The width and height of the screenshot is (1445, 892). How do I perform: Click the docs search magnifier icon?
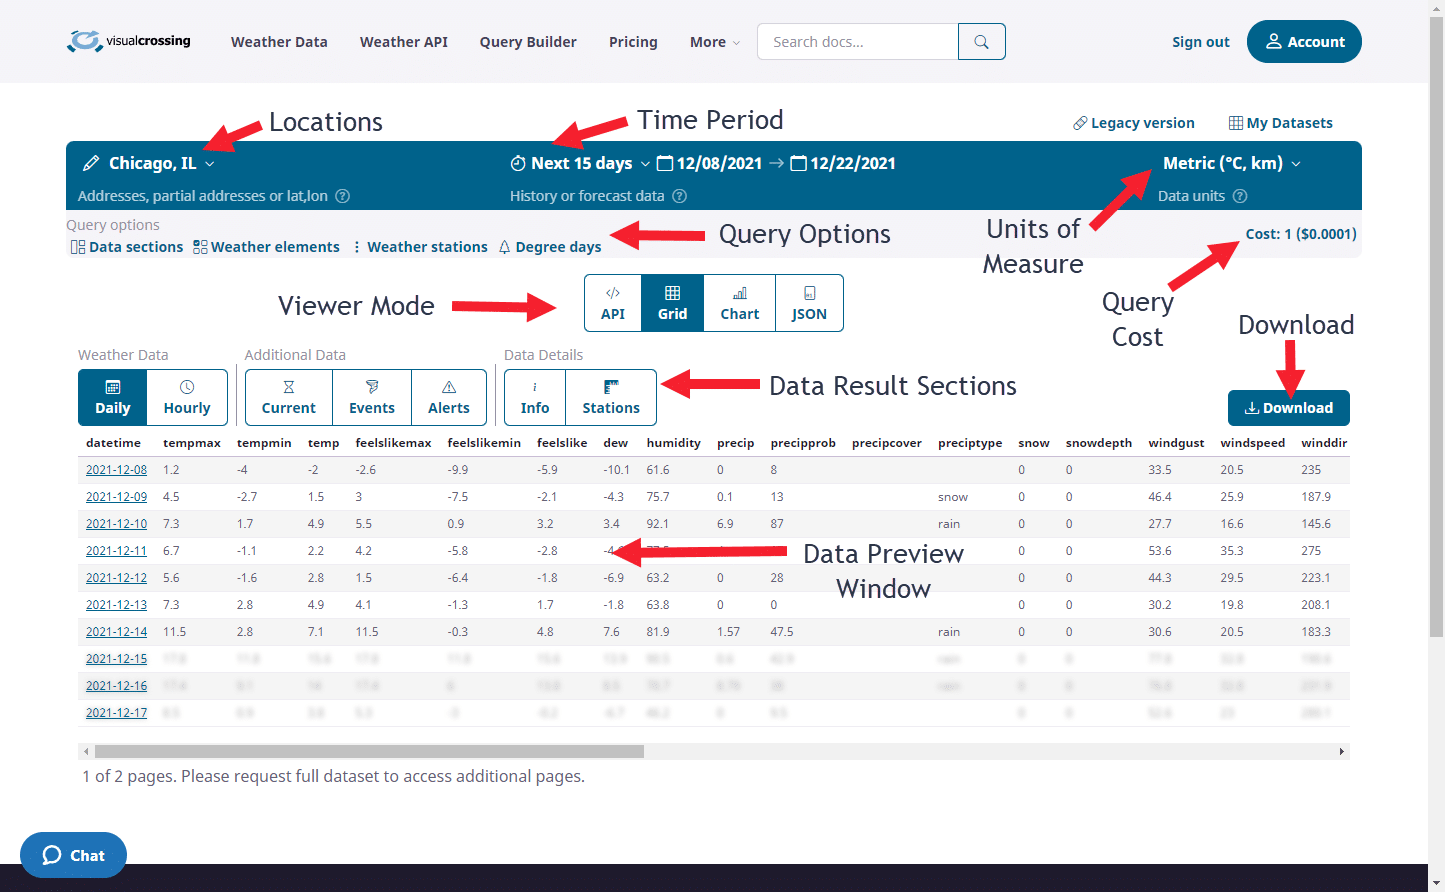coord(980,41)
